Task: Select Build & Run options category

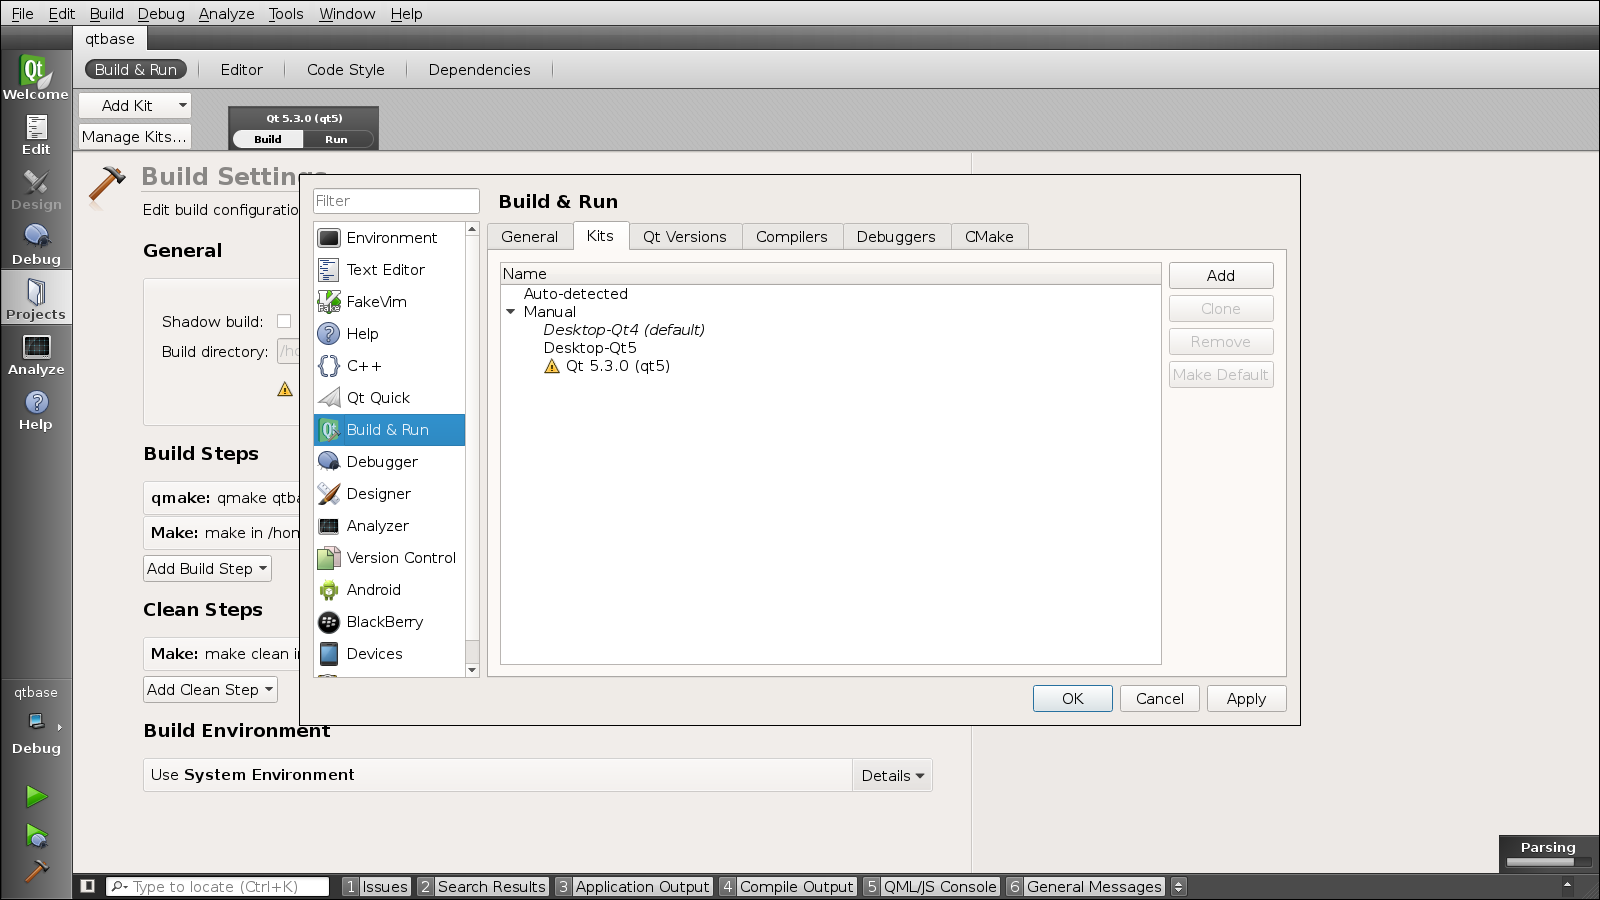Action: (389, 430)
